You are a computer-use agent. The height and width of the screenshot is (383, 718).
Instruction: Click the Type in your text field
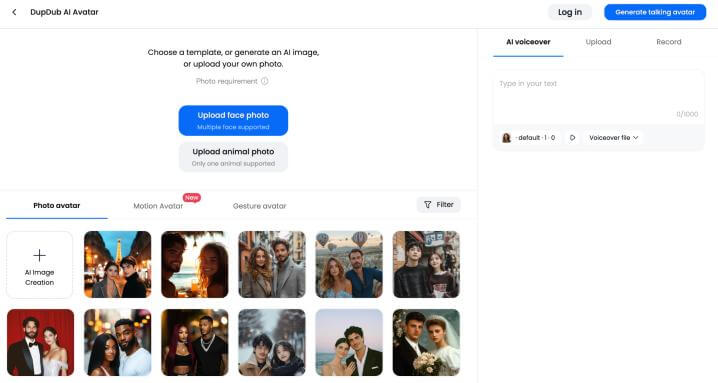(x=598, y=97)
